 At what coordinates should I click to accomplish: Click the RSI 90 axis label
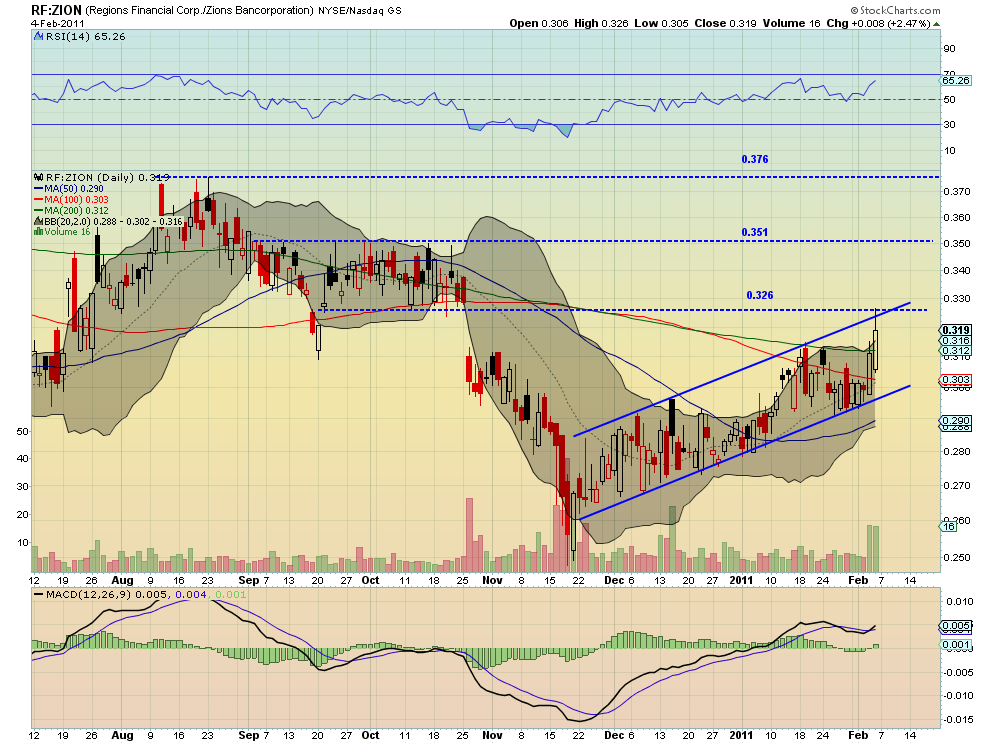950,49
